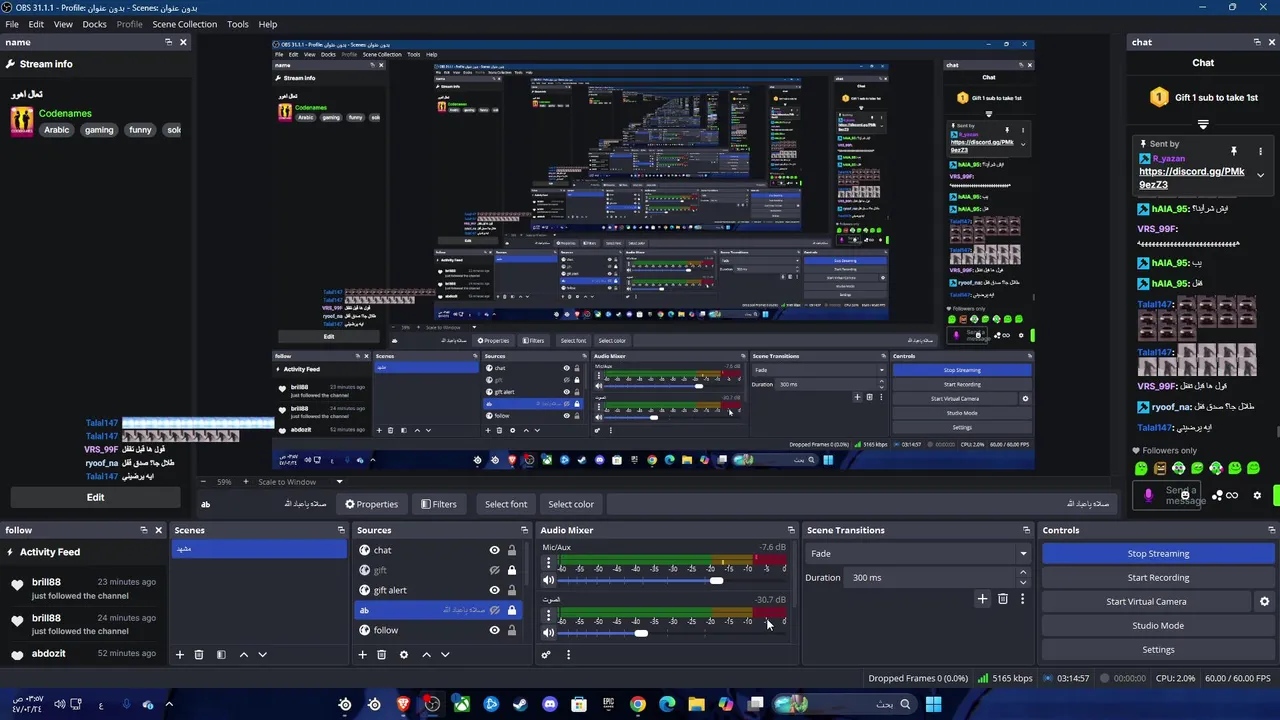This screenshot has height=720, width=1280.
Task: Open advanced audio properties gears icon
Action: pyautogui.click(x=546, y=655)
